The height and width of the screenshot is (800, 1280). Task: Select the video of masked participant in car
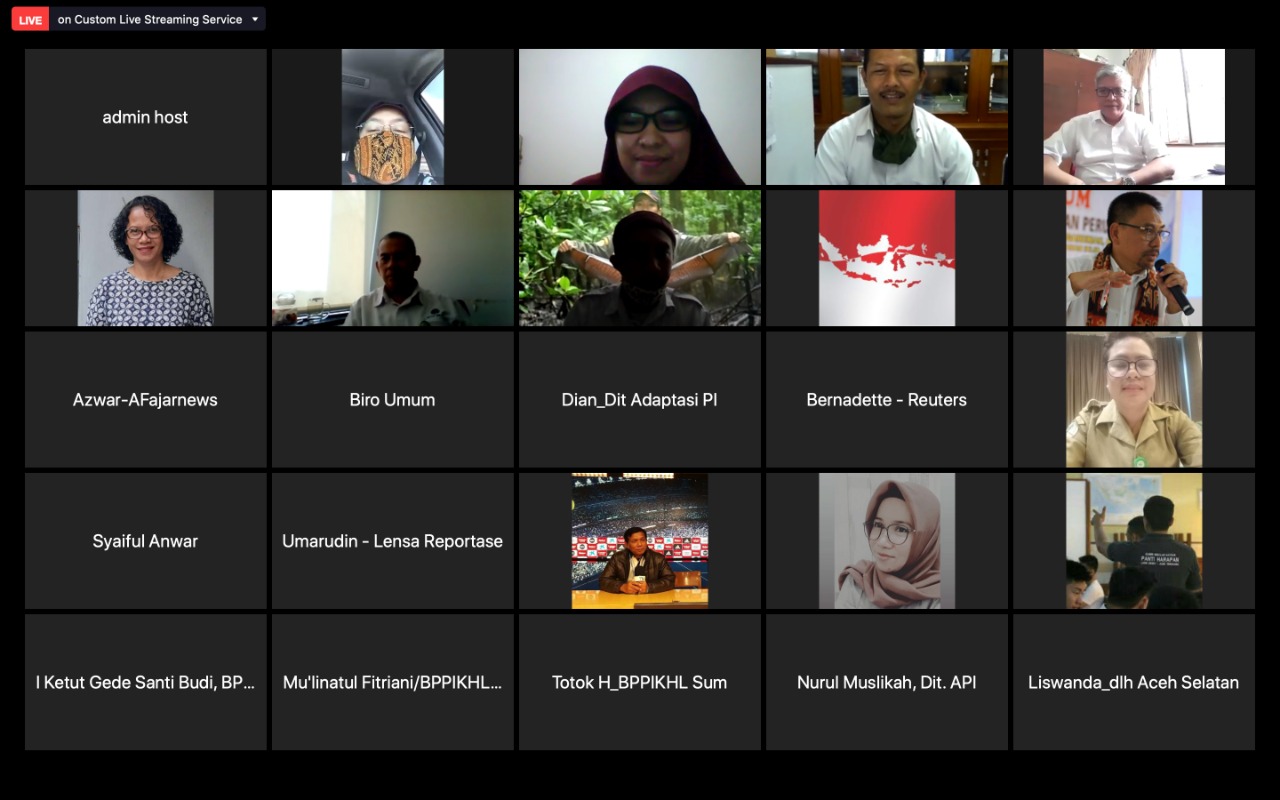tap(392, 117)
